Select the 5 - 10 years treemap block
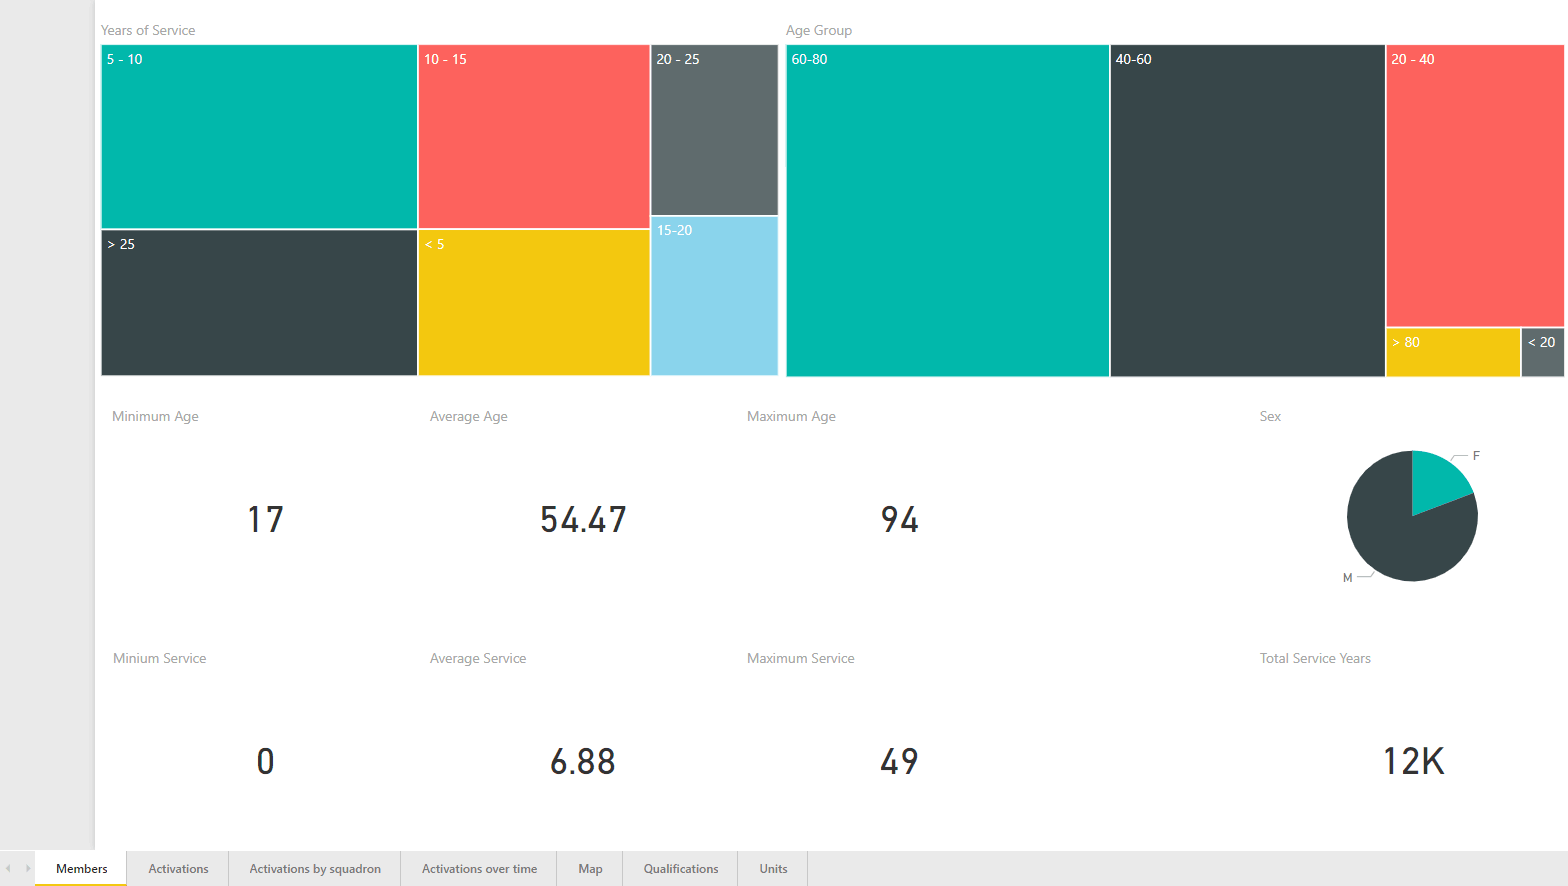The width and height of the screenshot is (1568, 886). (x=259, y=137)
